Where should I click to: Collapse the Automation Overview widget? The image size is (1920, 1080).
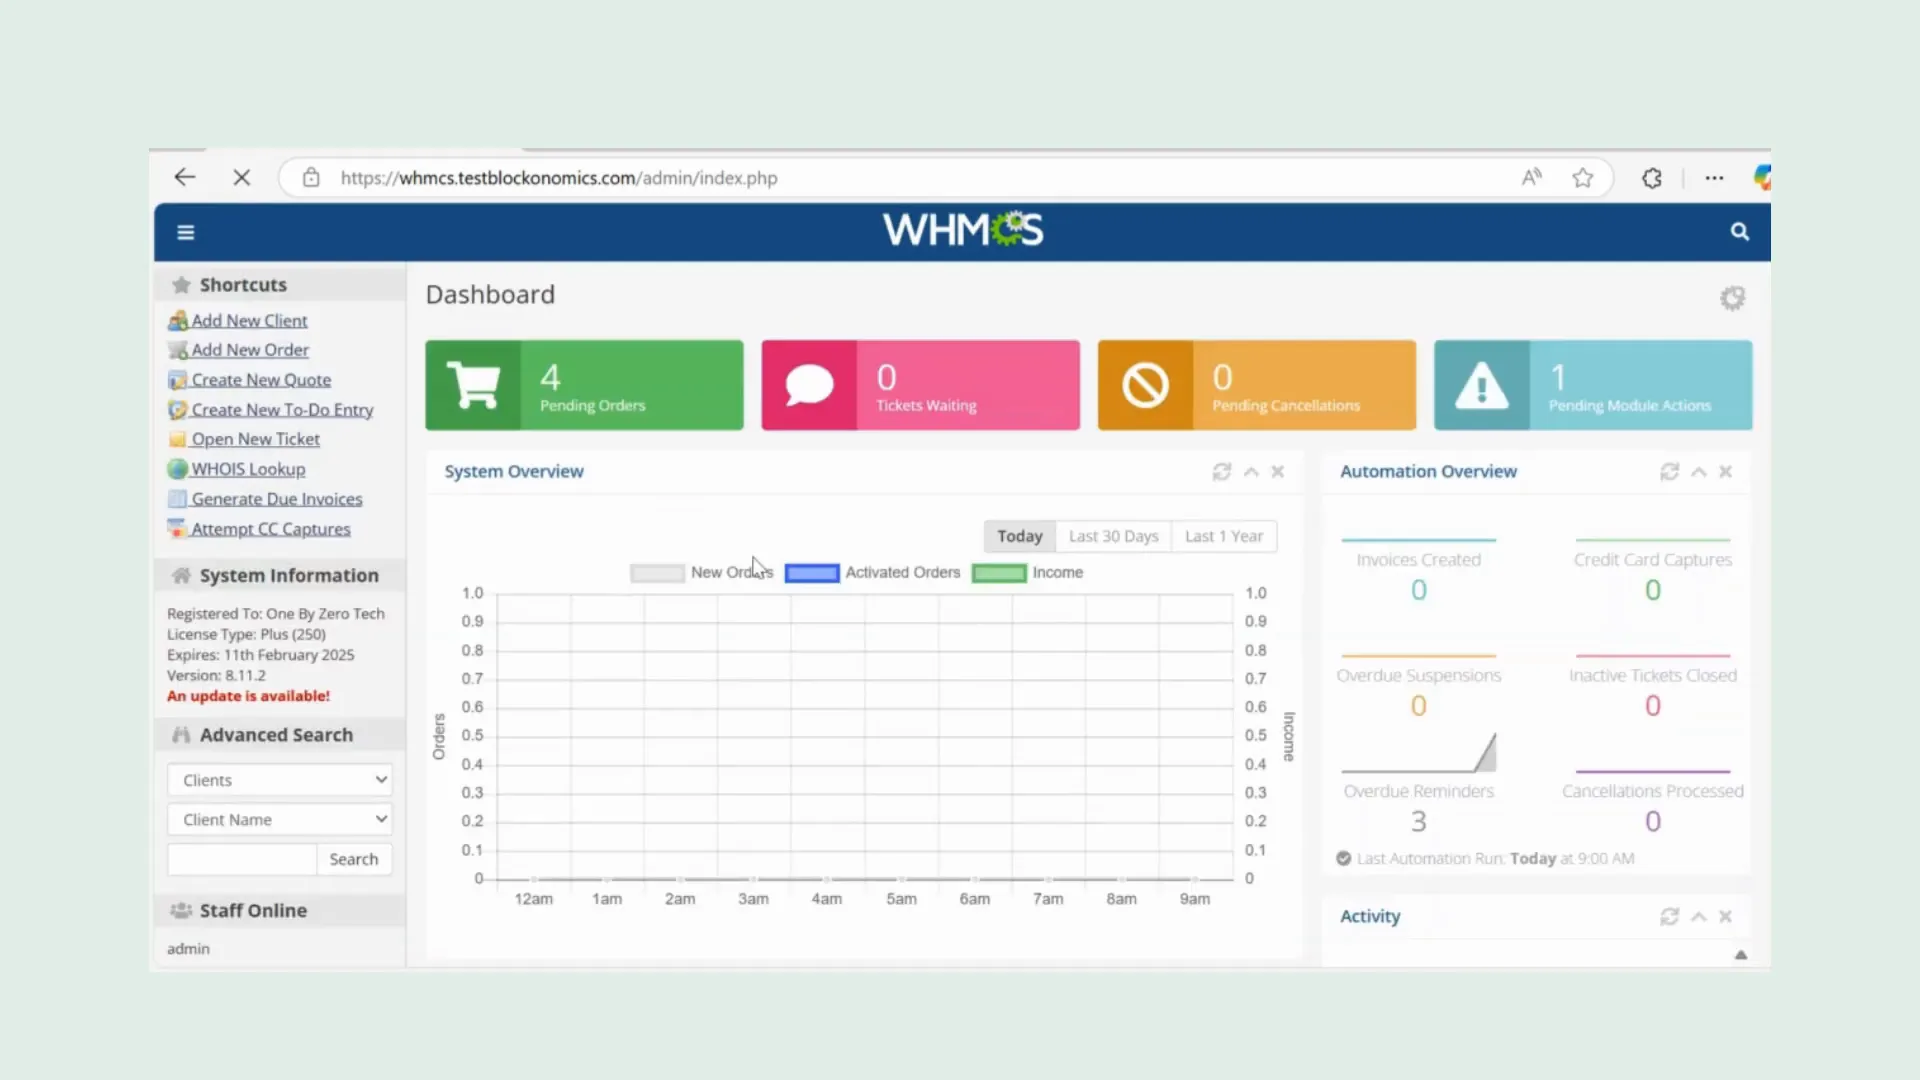click(1698, 471)
